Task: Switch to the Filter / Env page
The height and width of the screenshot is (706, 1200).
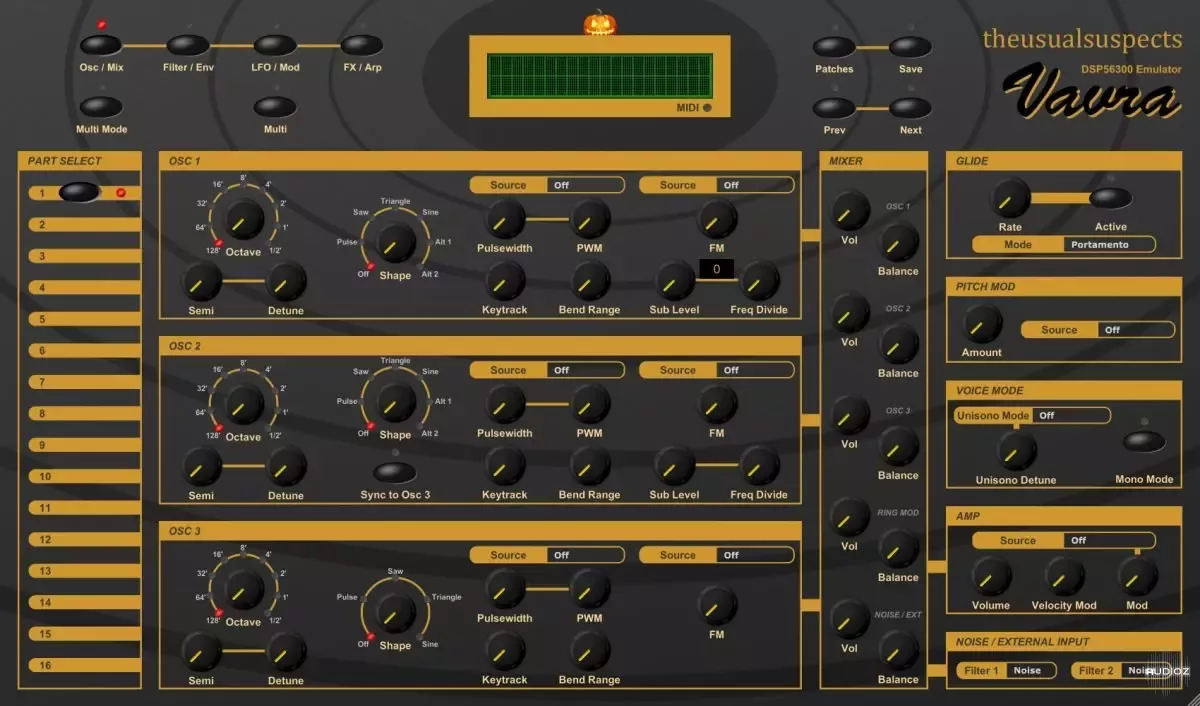Action: pos(188,45)
